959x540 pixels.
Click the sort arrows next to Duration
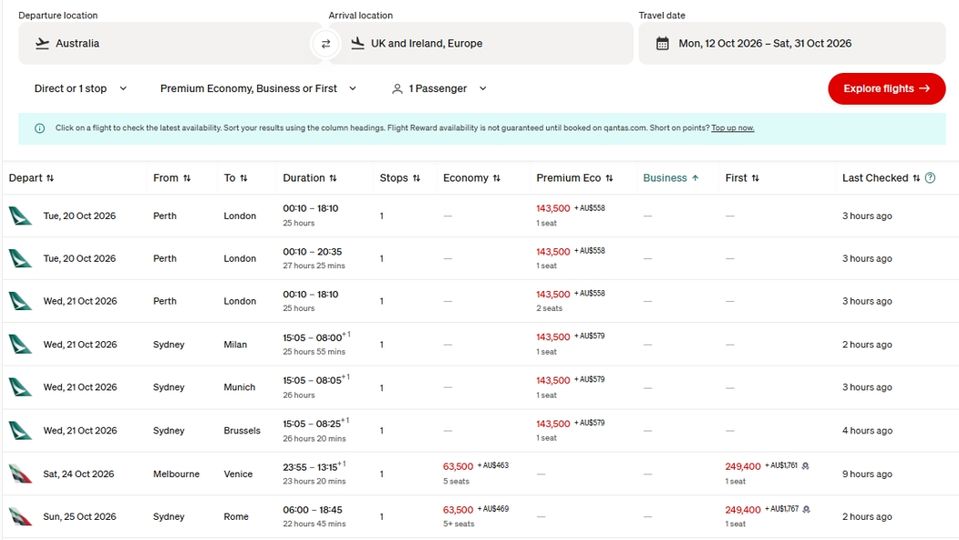point(333,178)
